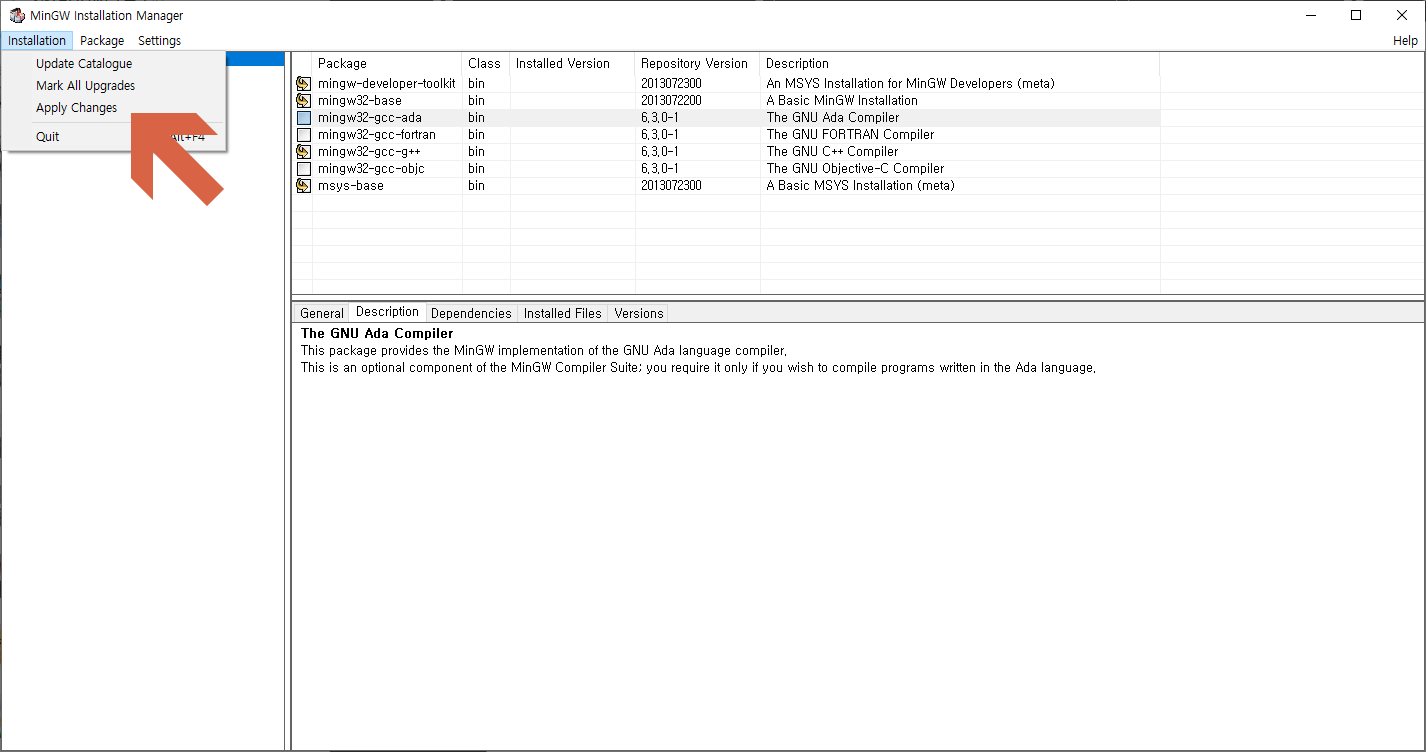Mark the mingw32-gcc-fortran checkbox
This screenshot has height=752, width=1426.
(303, 135)
